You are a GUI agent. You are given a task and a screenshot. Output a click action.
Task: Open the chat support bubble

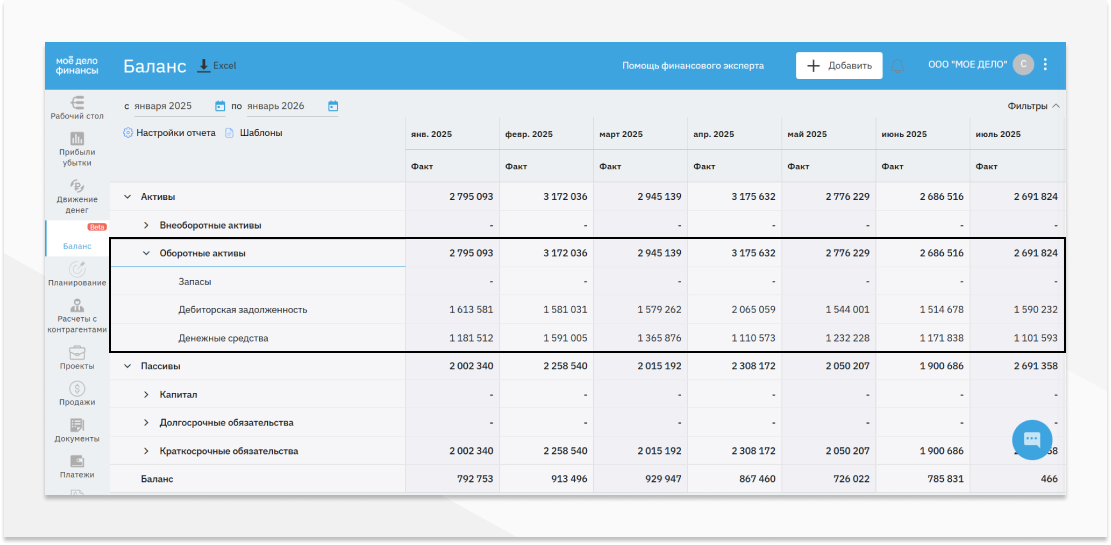(x=1032, y=440)
